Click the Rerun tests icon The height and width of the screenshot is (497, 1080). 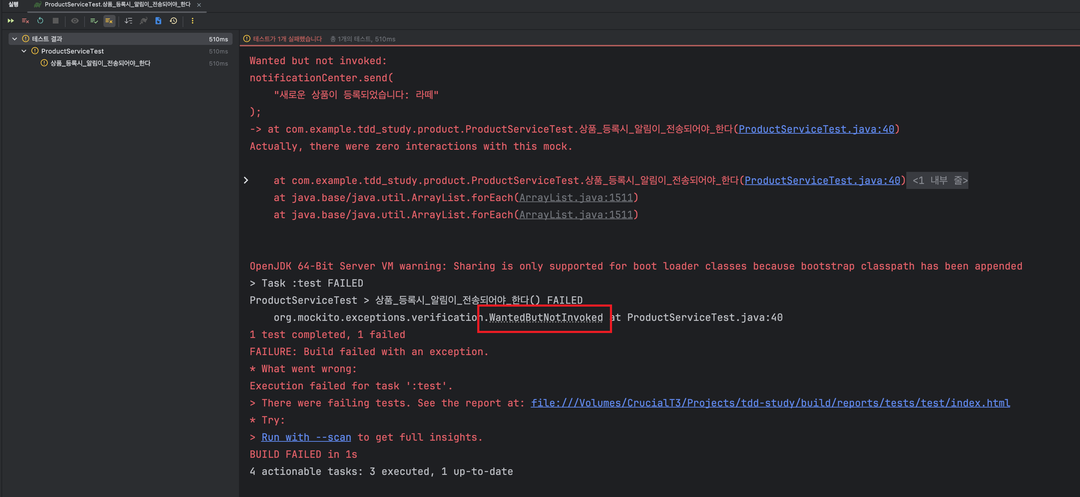(x=11, y=20)
